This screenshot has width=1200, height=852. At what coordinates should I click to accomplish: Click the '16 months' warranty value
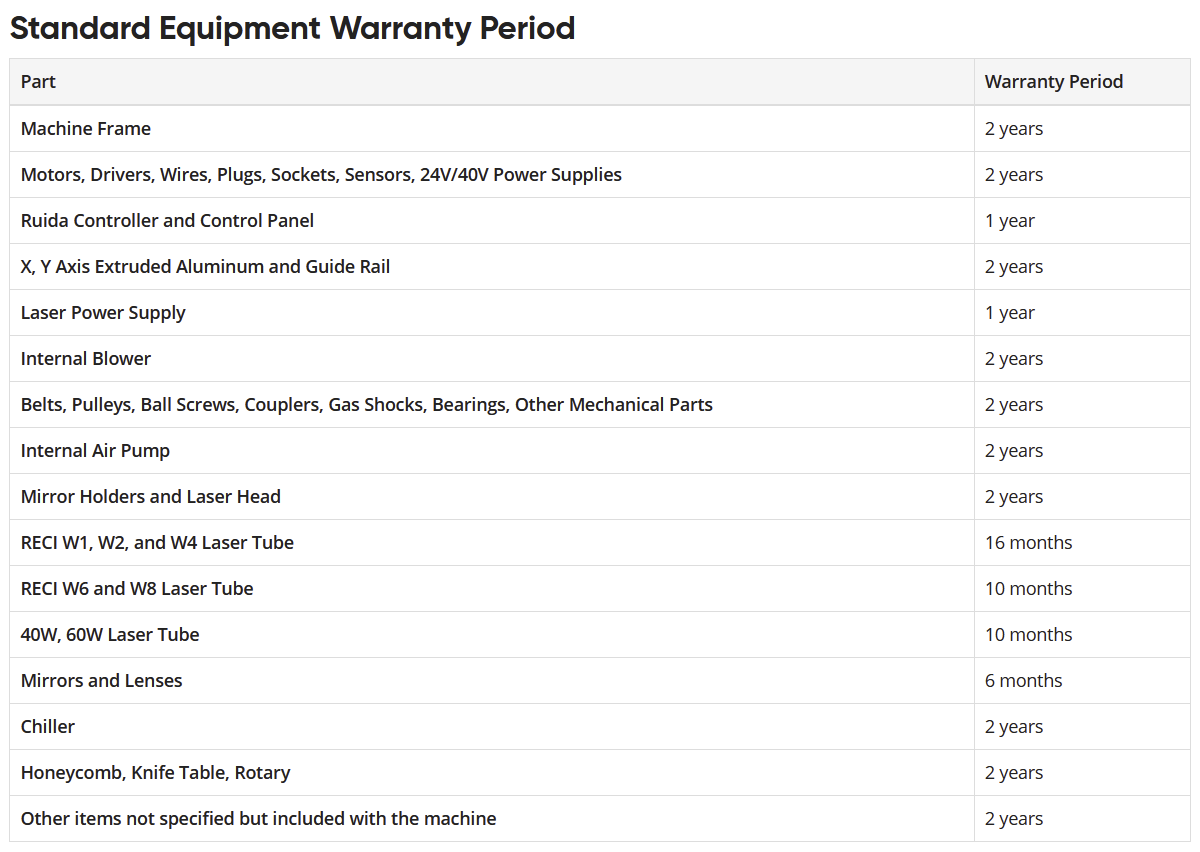pyautogui.click(x=1028, y=543)
